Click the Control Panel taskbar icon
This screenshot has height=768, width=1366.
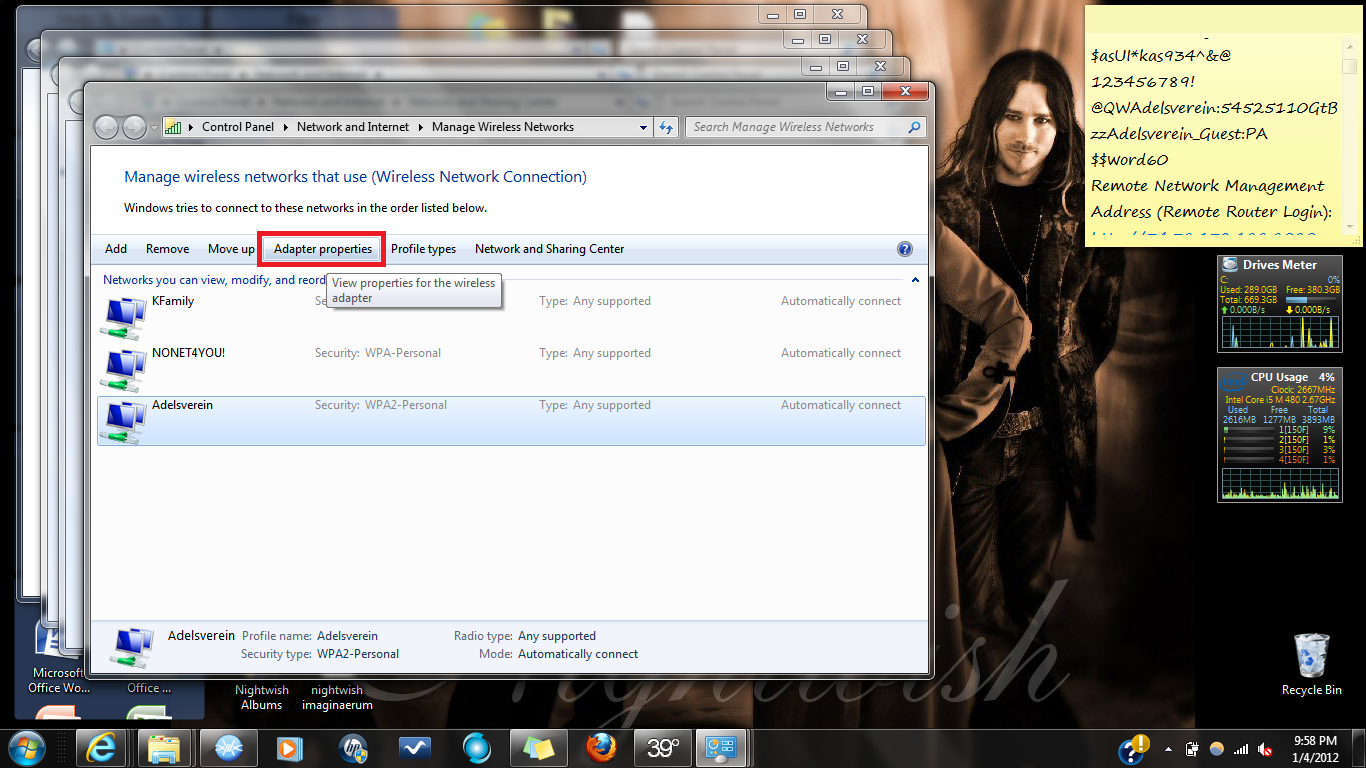coord(721,747)
